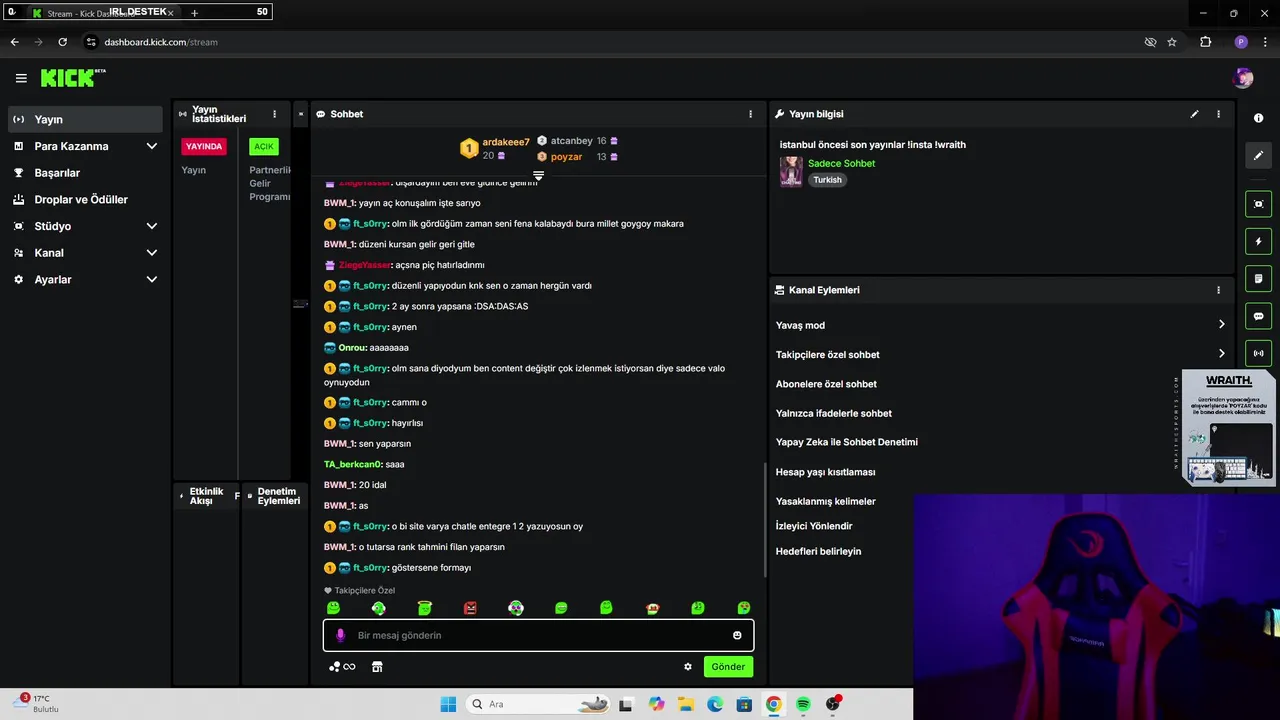Click username ardakeee7 in the chat leaderboard

[x=506, y=142]
